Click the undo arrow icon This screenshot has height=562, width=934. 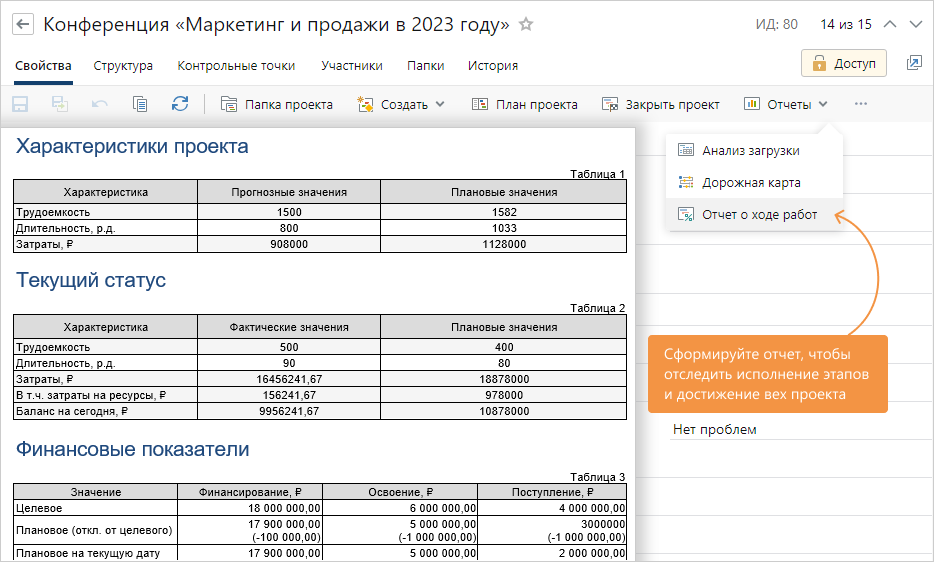coord(100,104)
